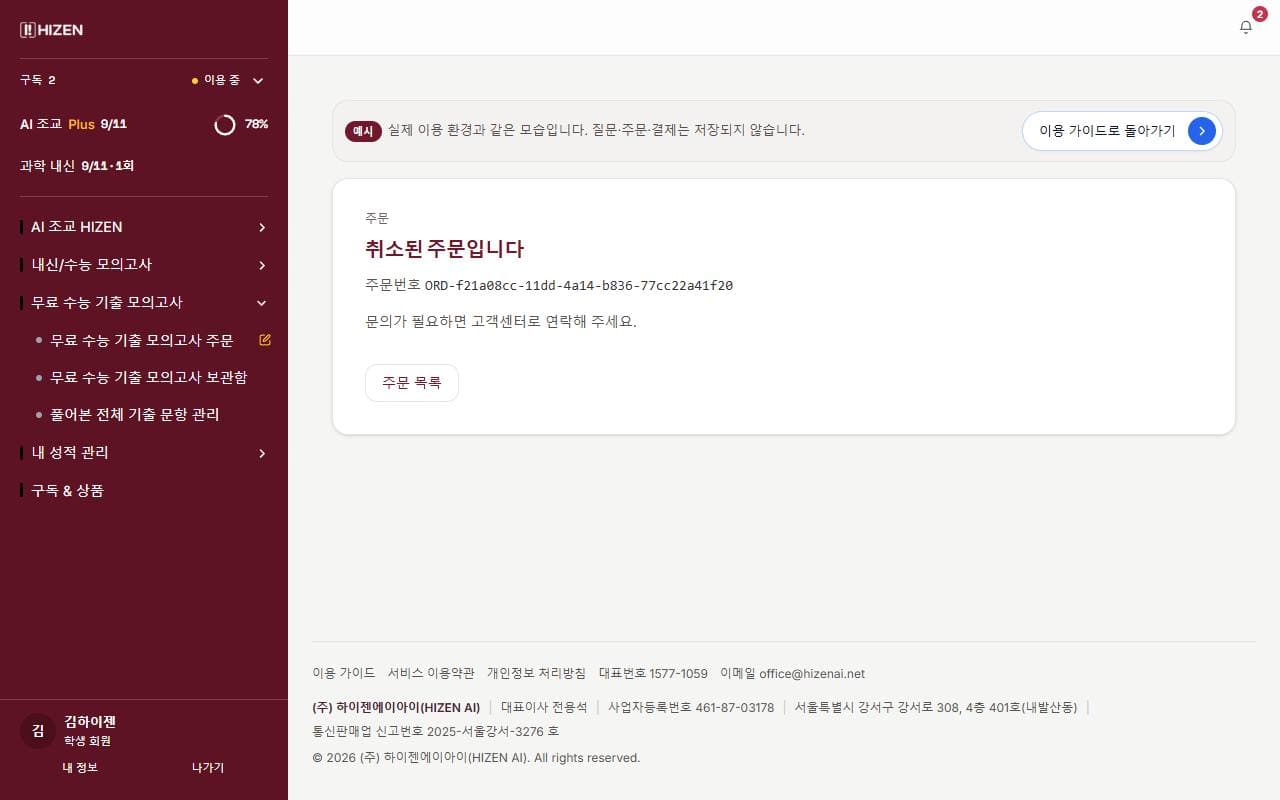
Task: Open 개인정보 처리방침 footer link
Action: pyautogui.click(x=536, y=673)
